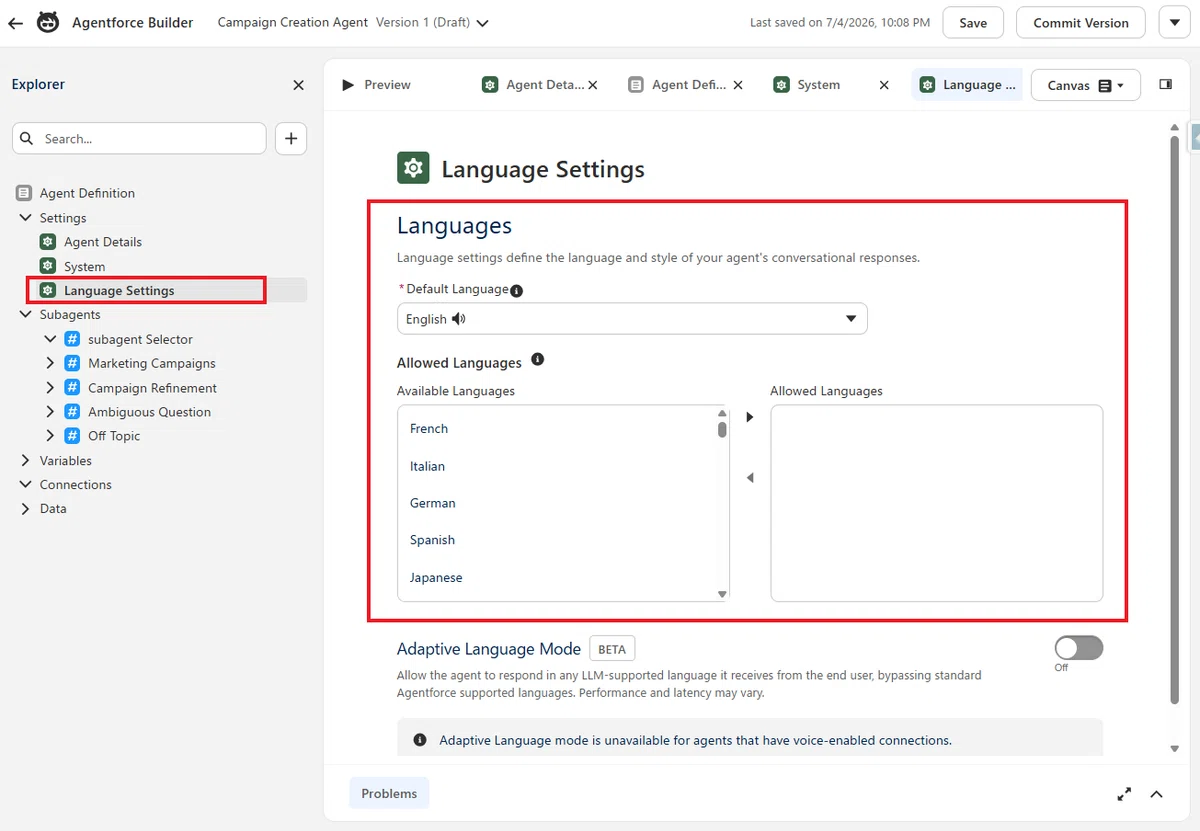
Task: Open the dropdown arrow next to Commit Version
Action: (x=1174, y=22)
